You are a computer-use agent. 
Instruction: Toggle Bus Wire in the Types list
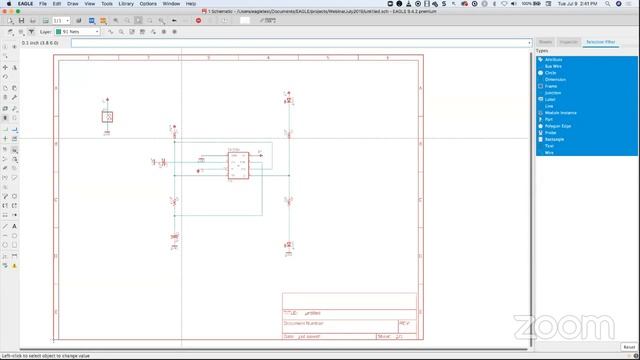pos(587,66)
